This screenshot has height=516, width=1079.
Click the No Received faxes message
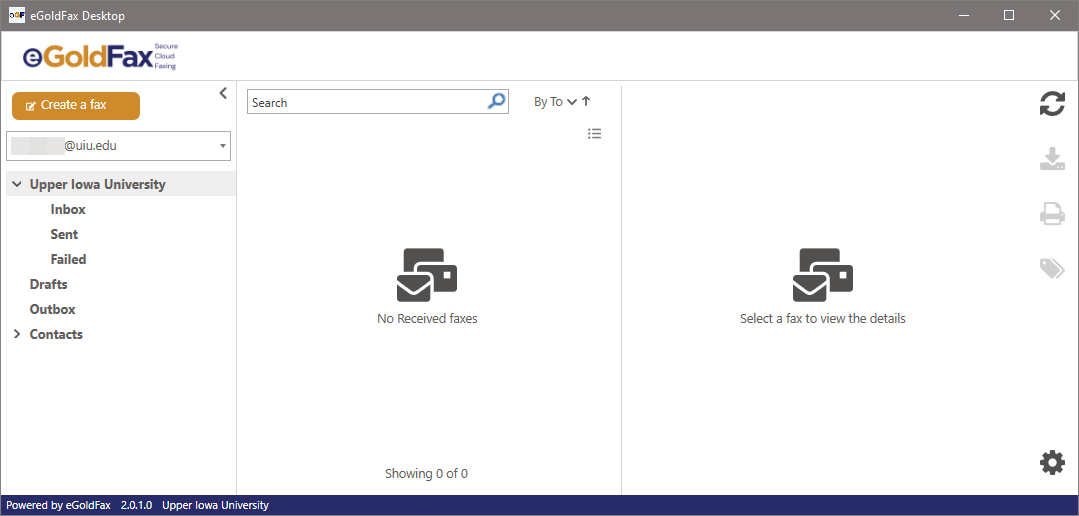(x=427, y=319)
